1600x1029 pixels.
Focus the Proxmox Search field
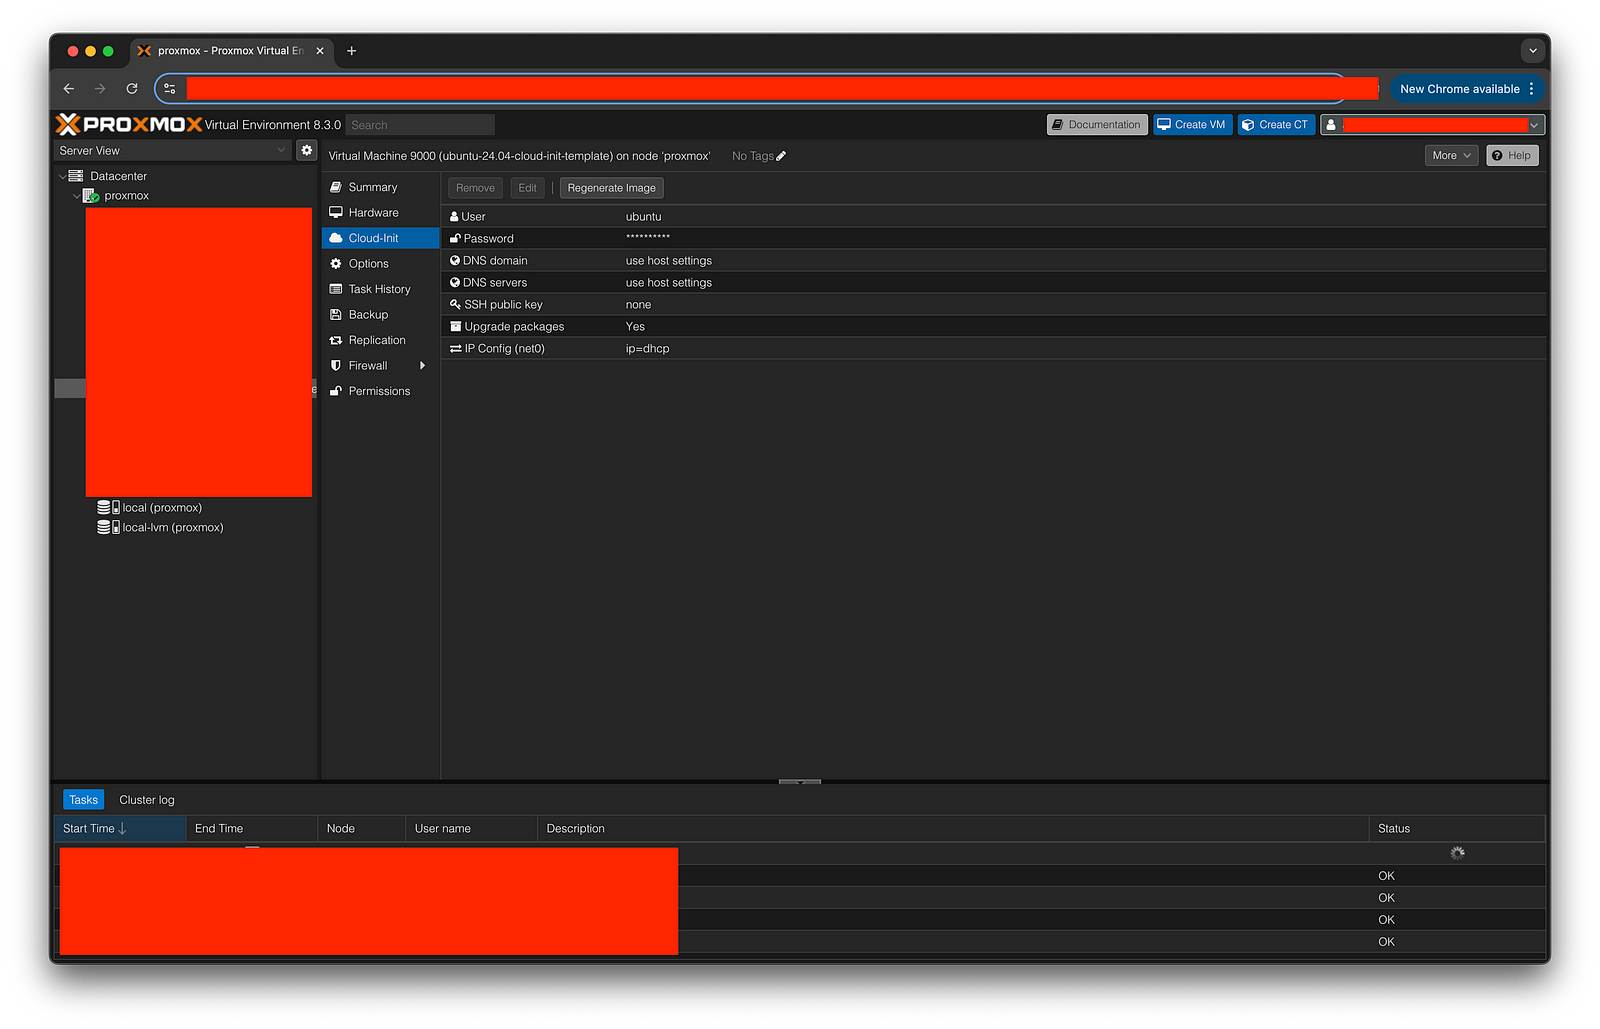pyautogui.click(x=420, y=125)
